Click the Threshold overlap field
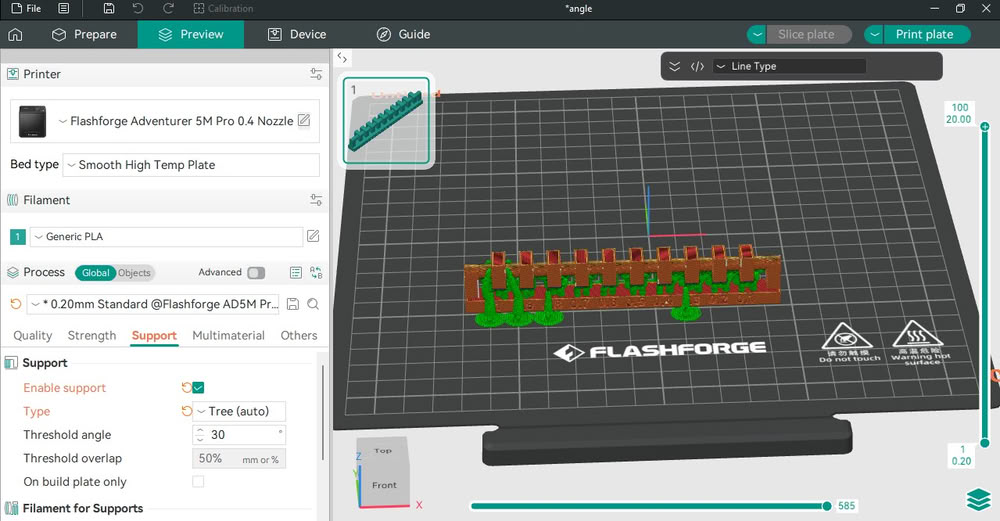 239,459
